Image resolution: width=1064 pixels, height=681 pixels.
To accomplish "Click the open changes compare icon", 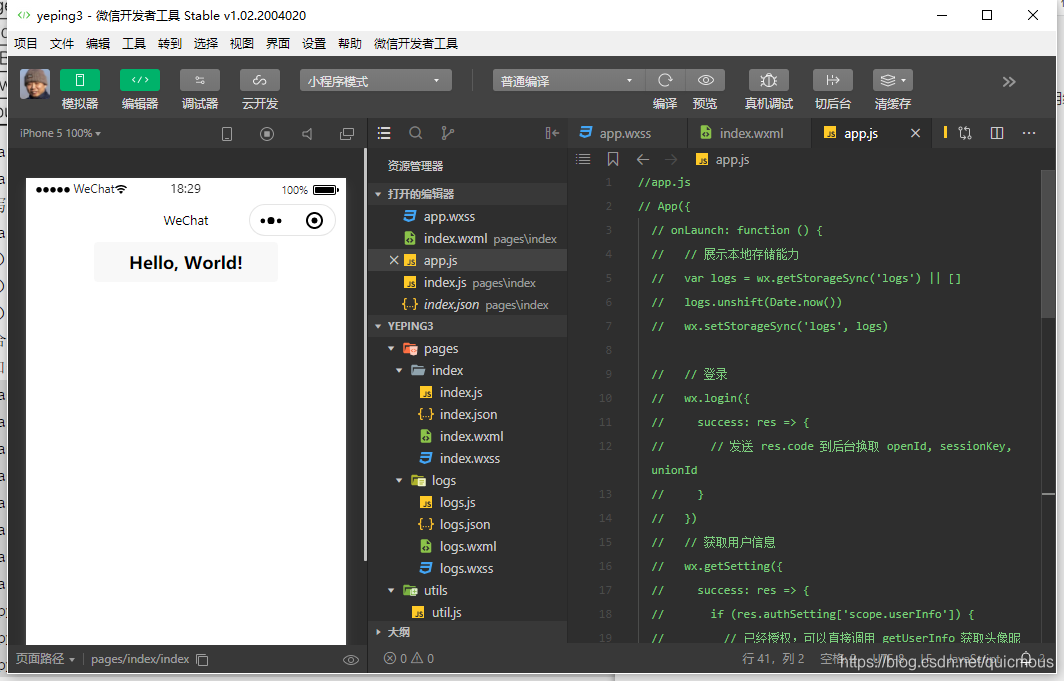I will pos(965,134).
